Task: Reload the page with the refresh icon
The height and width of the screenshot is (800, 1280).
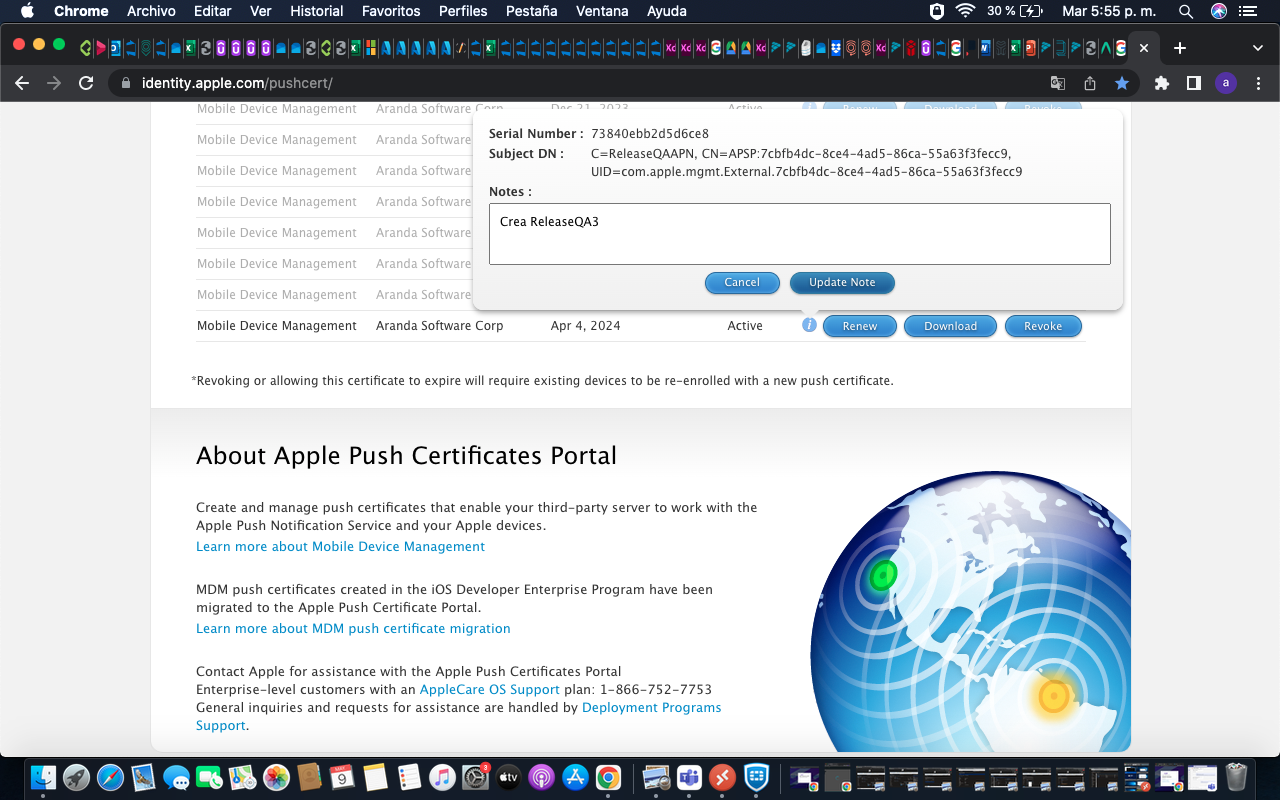Action: tap(86, 84)
